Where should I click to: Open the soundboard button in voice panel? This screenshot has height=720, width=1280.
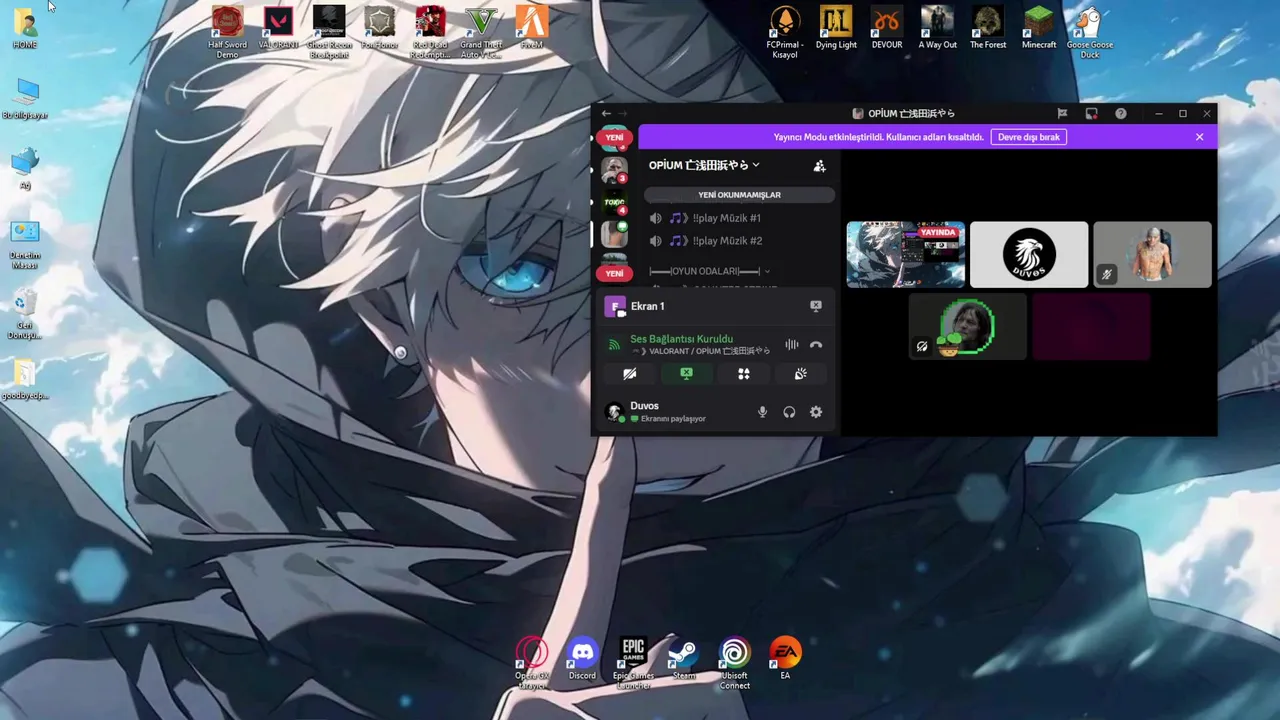point(801,374)
